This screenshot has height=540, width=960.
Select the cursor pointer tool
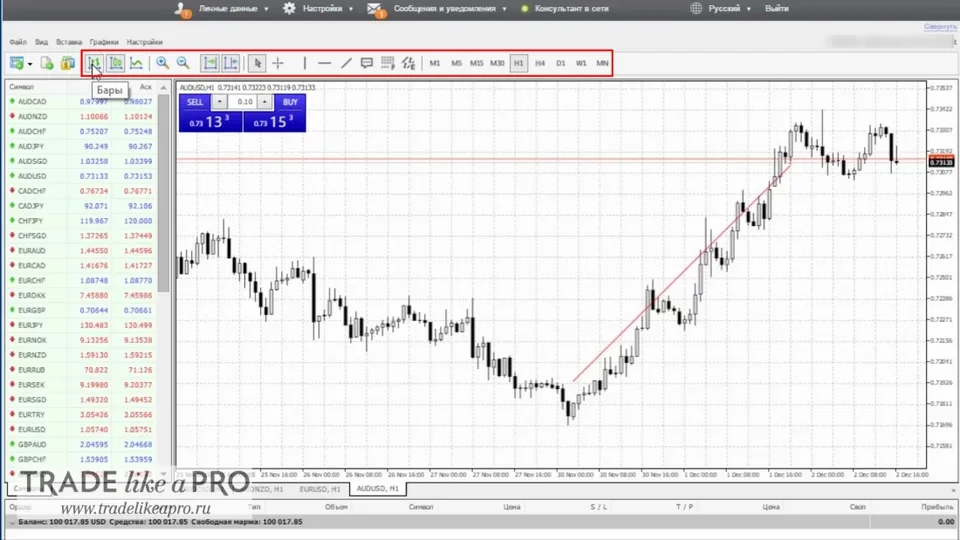[257, 63]
